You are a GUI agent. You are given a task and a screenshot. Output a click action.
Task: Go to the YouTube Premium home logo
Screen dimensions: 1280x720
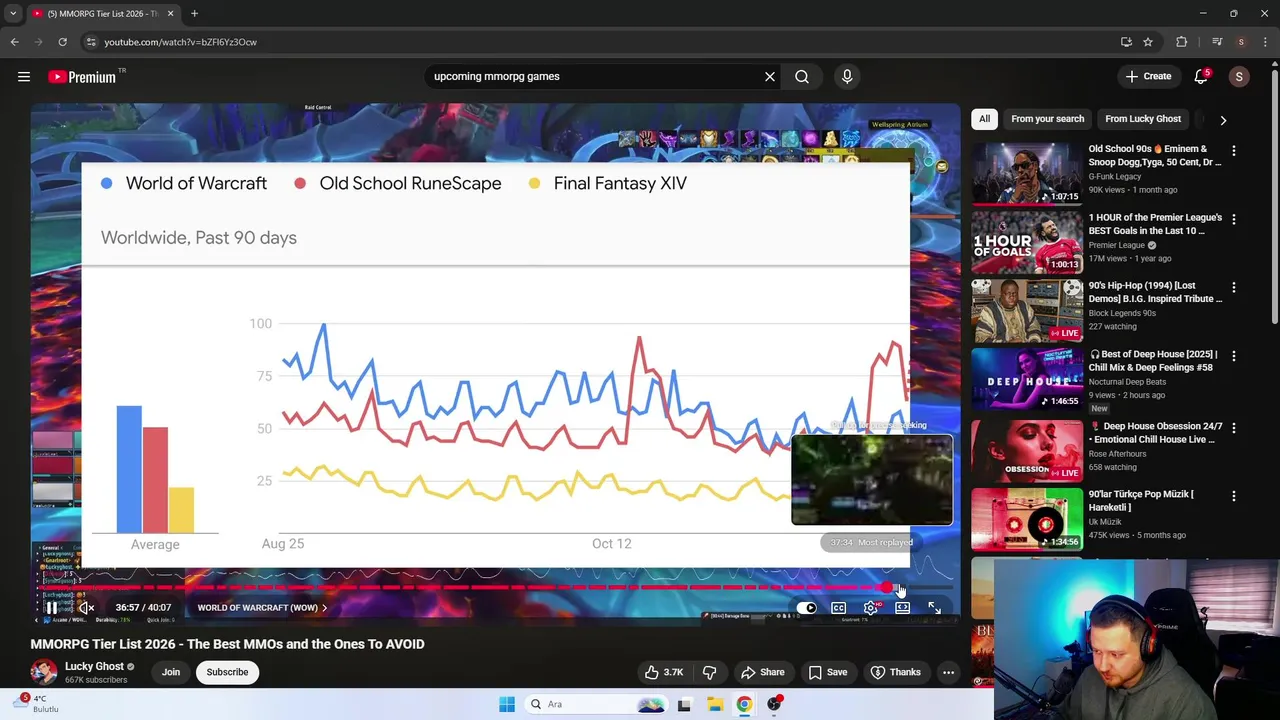(x=82, y=76)
